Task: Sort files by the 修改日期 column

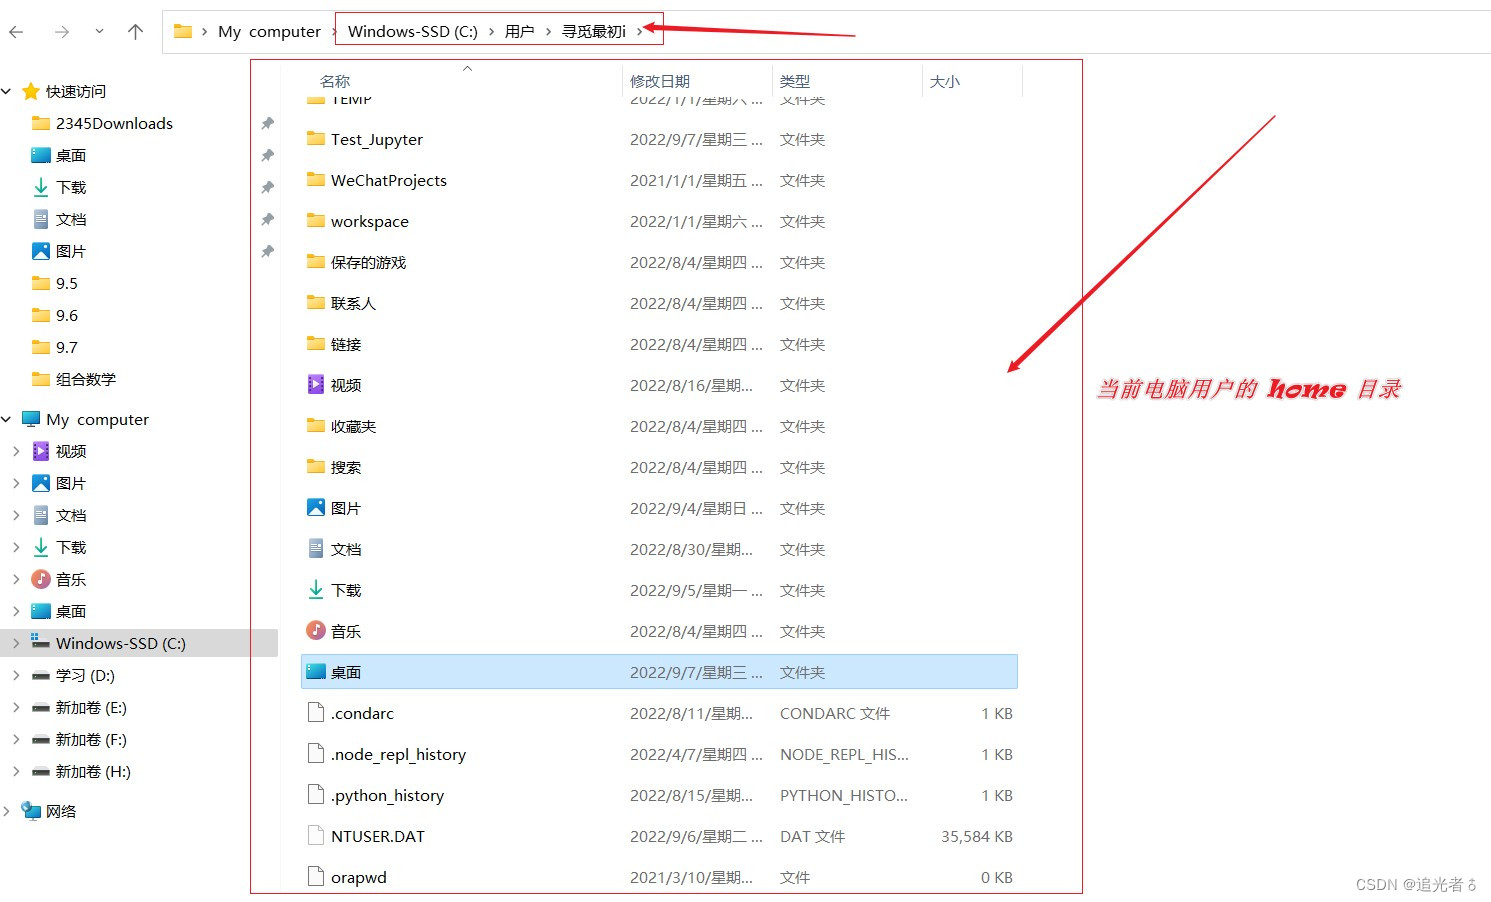Action: coord(660,81)
